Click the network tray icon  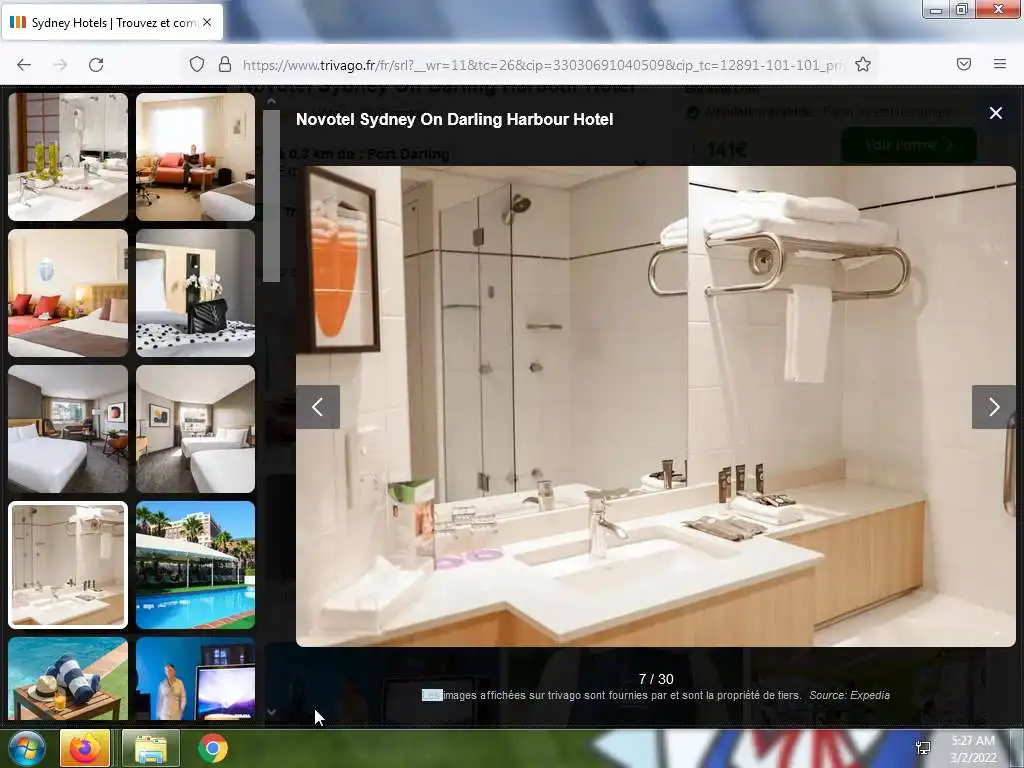tap(923, 748)
